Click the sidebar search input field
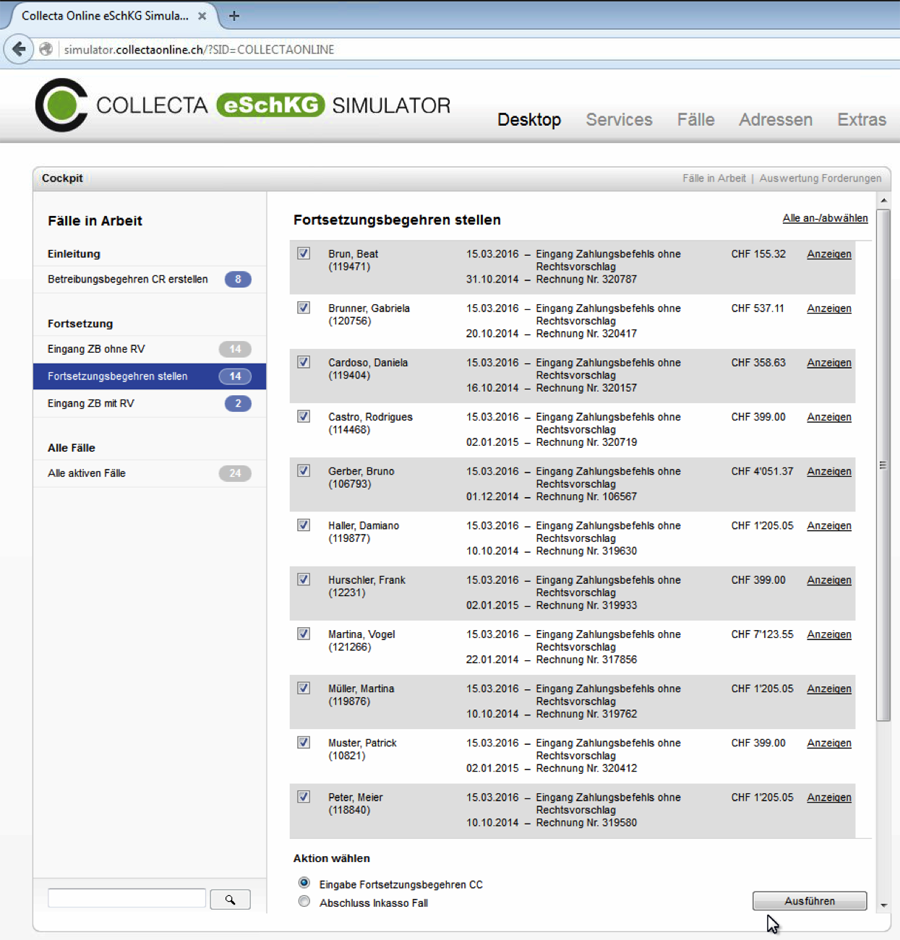 pos(127,899)
